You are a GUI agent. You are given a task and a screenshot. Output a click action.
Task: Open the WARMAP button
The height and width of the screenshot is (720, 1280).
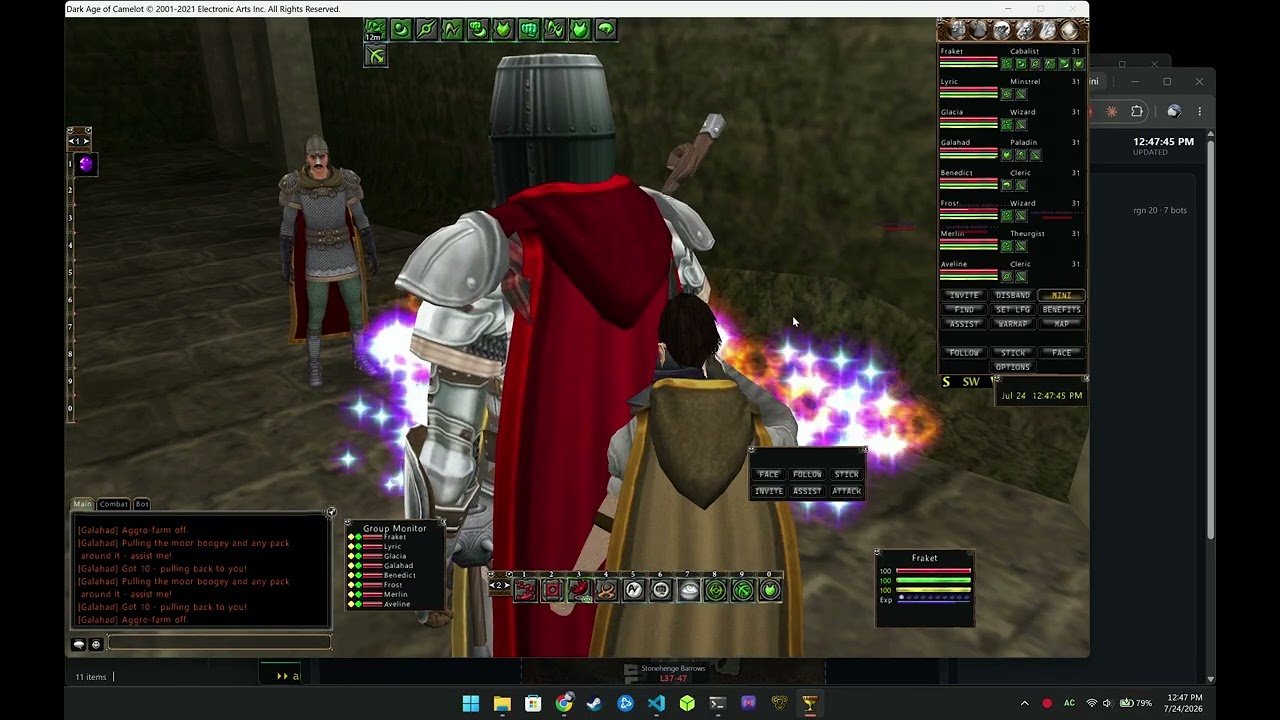coord(1012,324)
